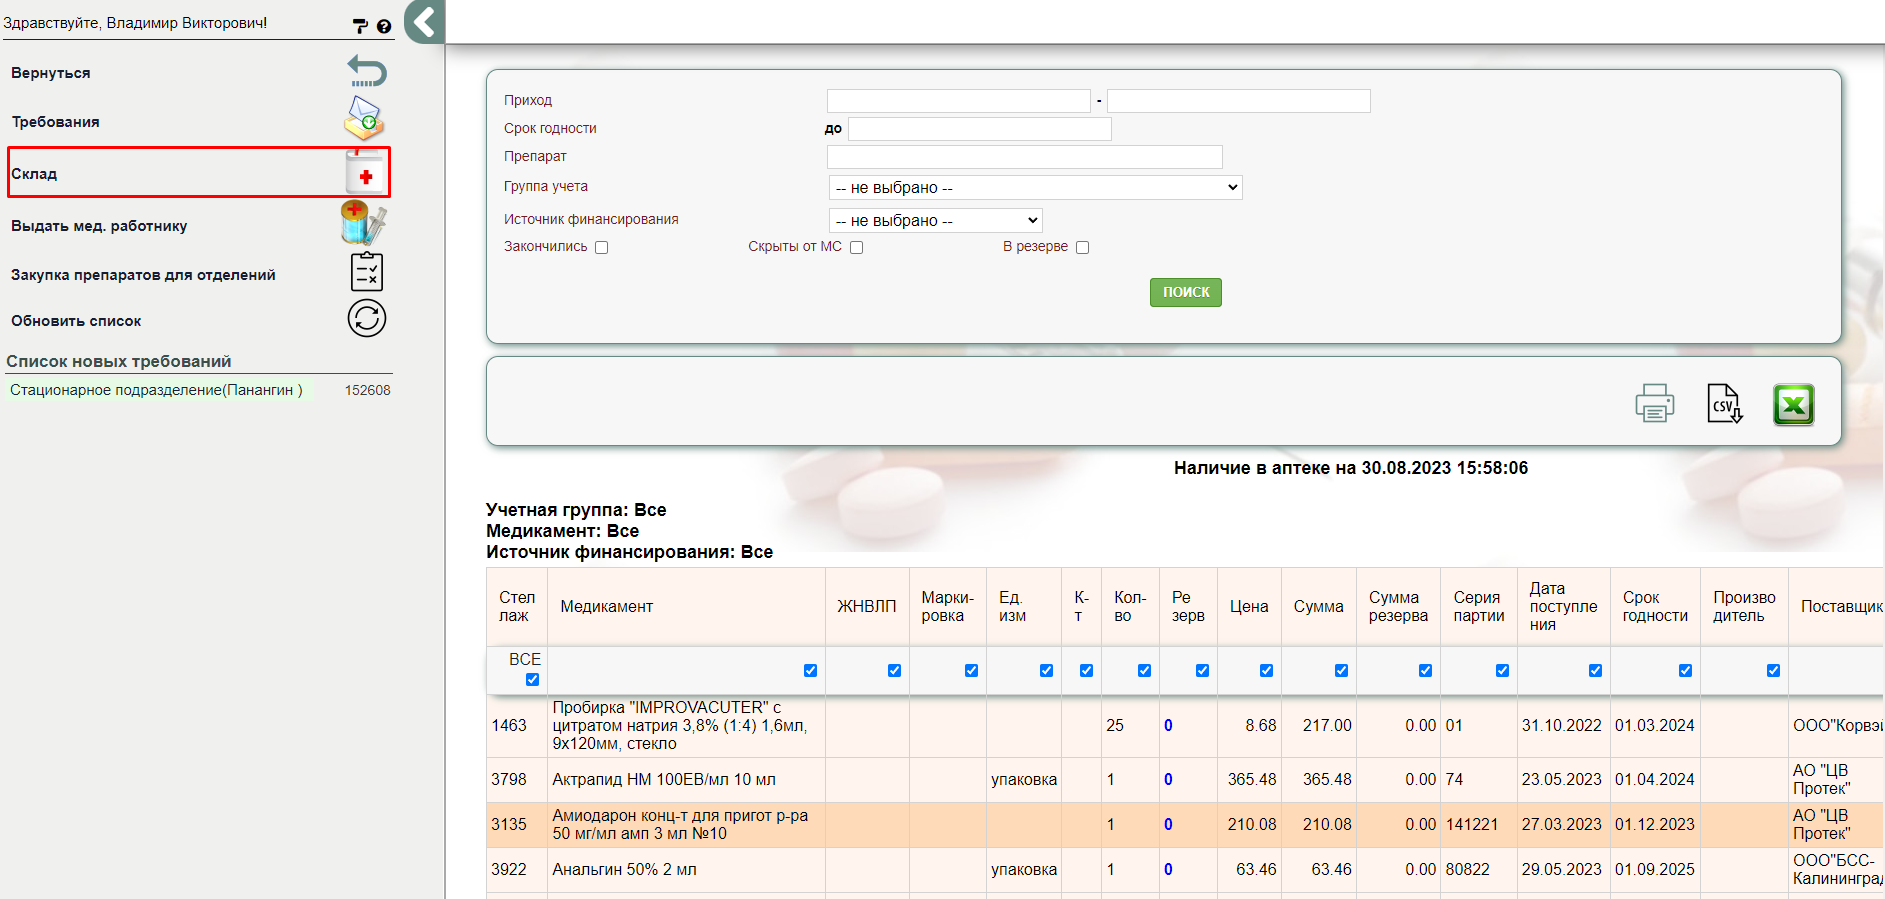Open the Закупка препаратов clipboard icon
This screenshot has height=899, width=1885.
pos(367,272)
